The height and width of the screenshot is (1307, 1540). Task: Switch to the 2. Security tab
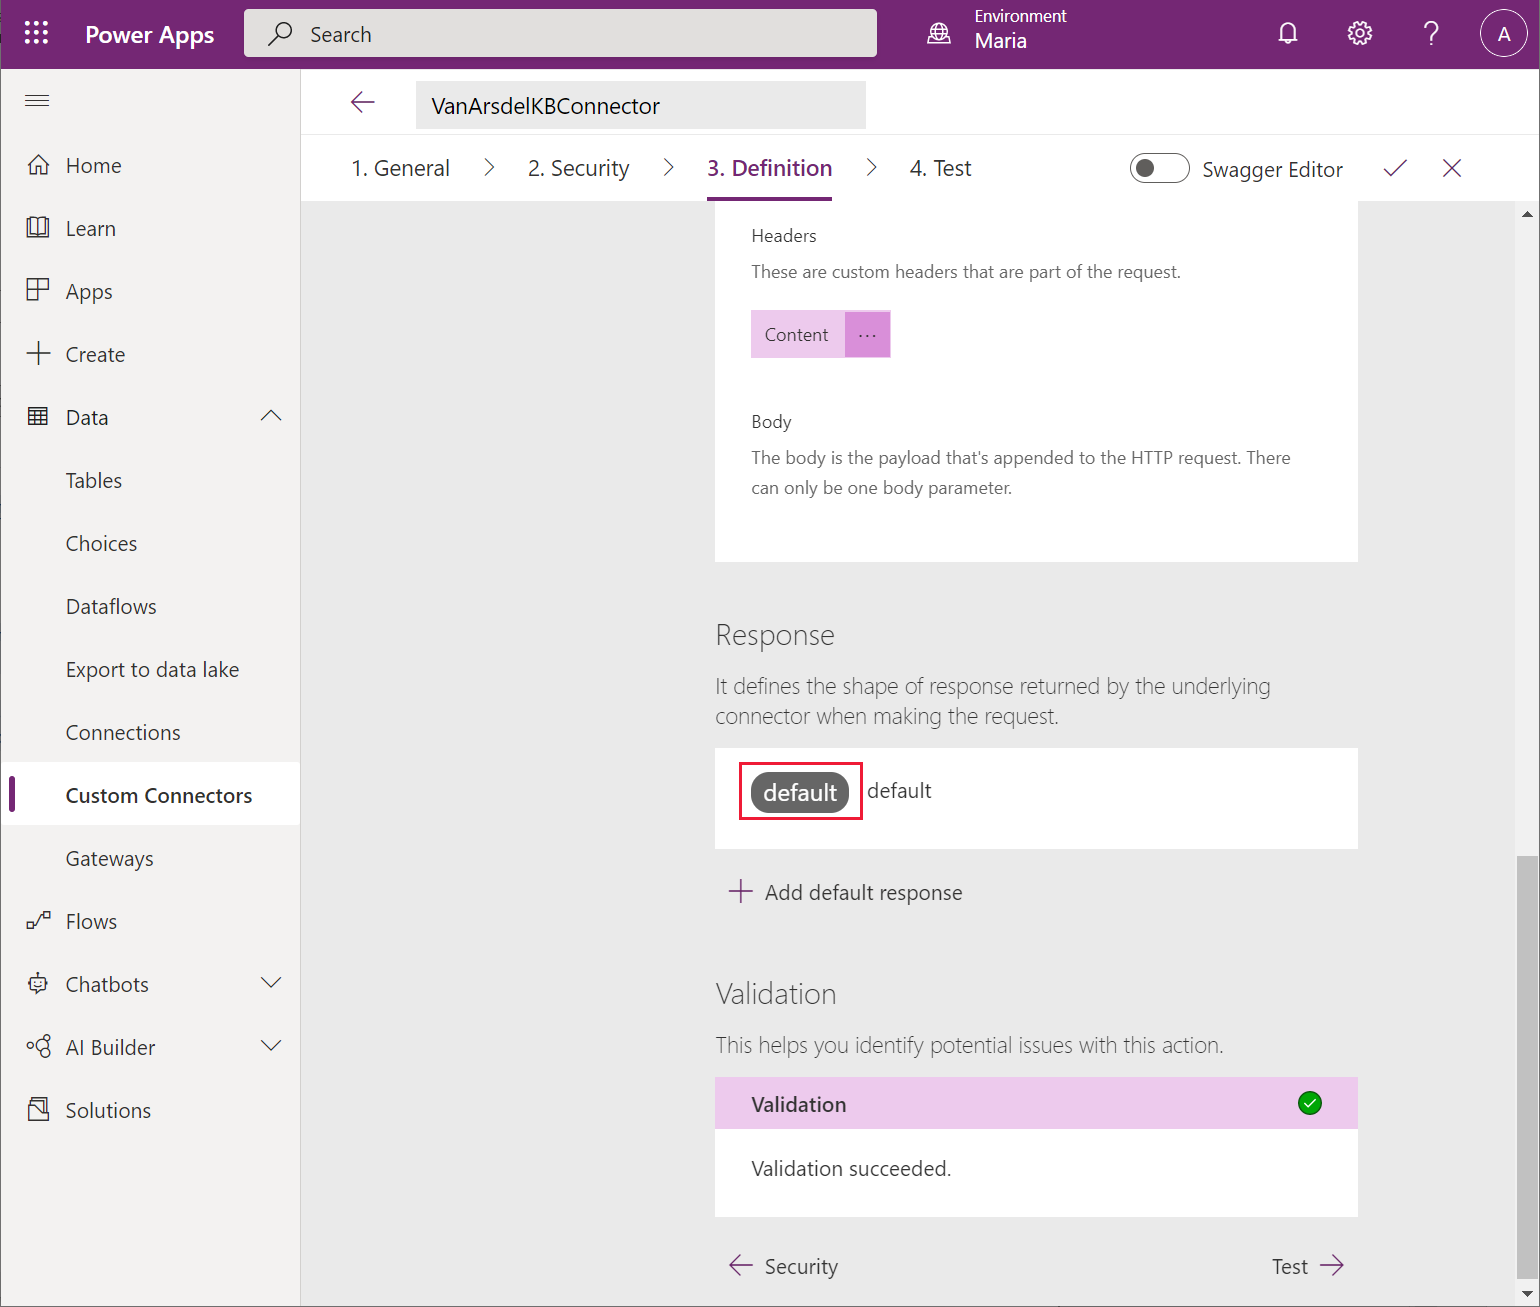[x=579, y=168]
